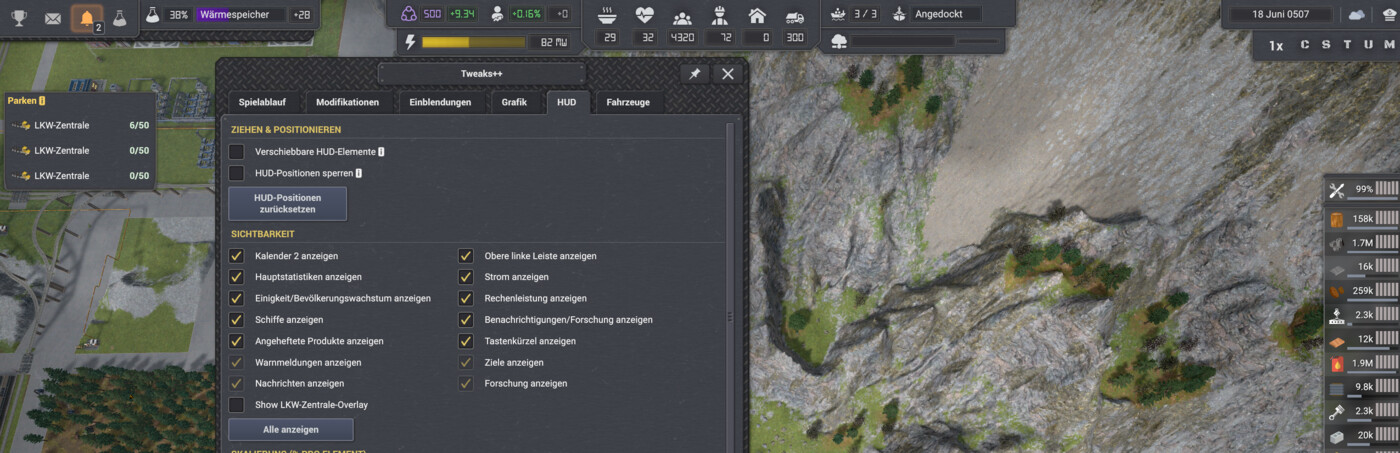Click the 18 Juni 0507 date display
1400x453 pixels.
pyautogui.click(x=1280, y=15)
